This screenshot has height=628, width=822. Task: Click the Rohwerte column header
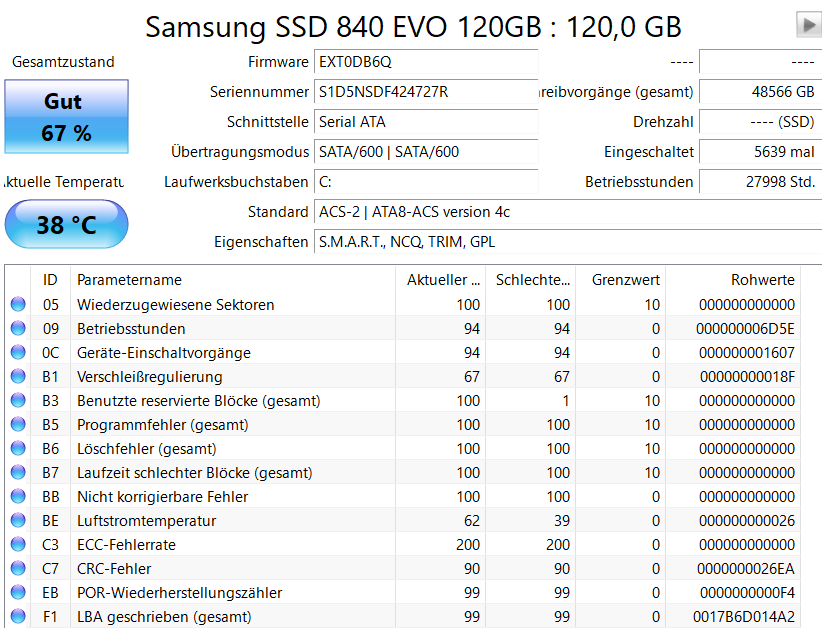tap(733, 279)
